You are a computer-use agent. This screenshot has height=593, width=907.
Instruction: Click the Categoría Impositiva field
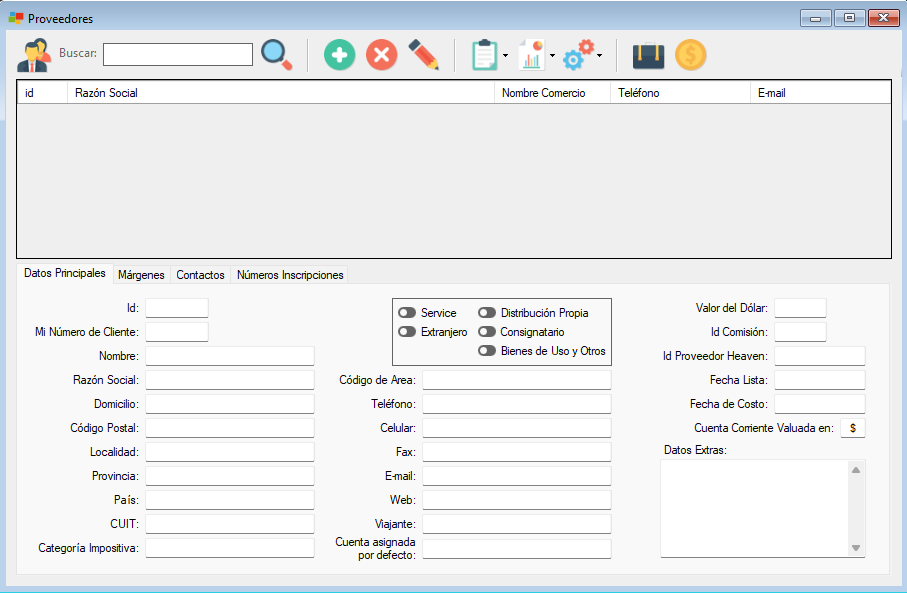pyautogui.click(x=230, y=548)
